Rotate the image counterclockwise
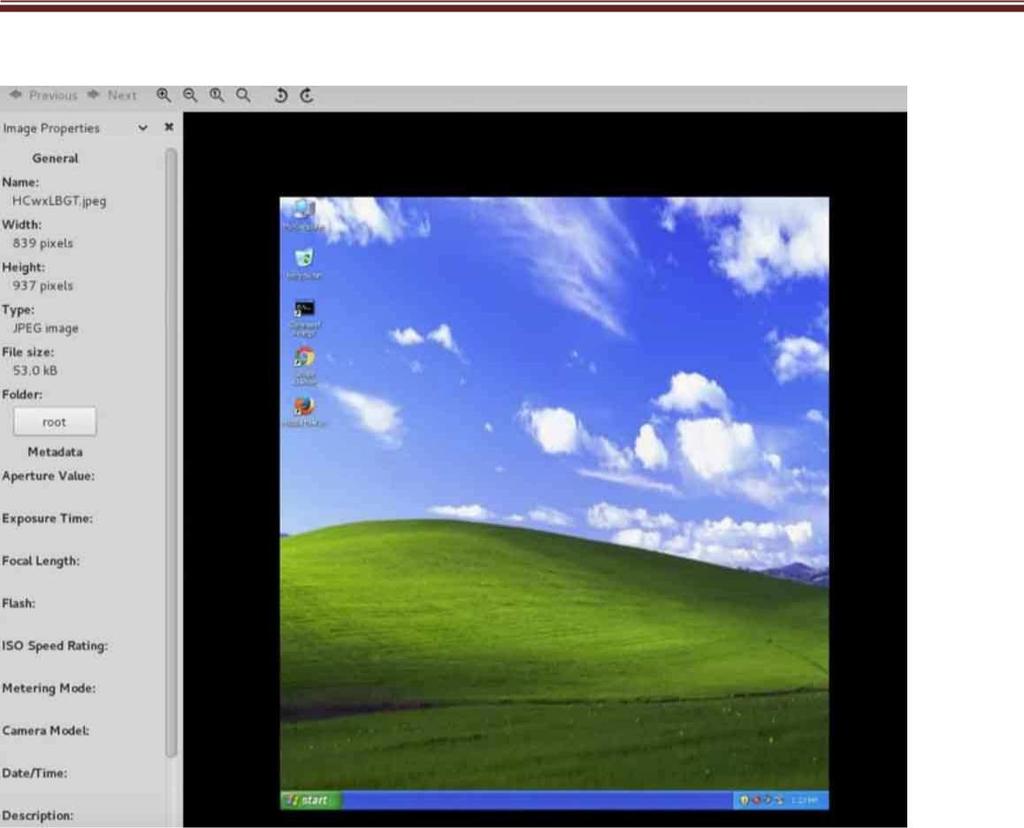 tap(281, 95)
